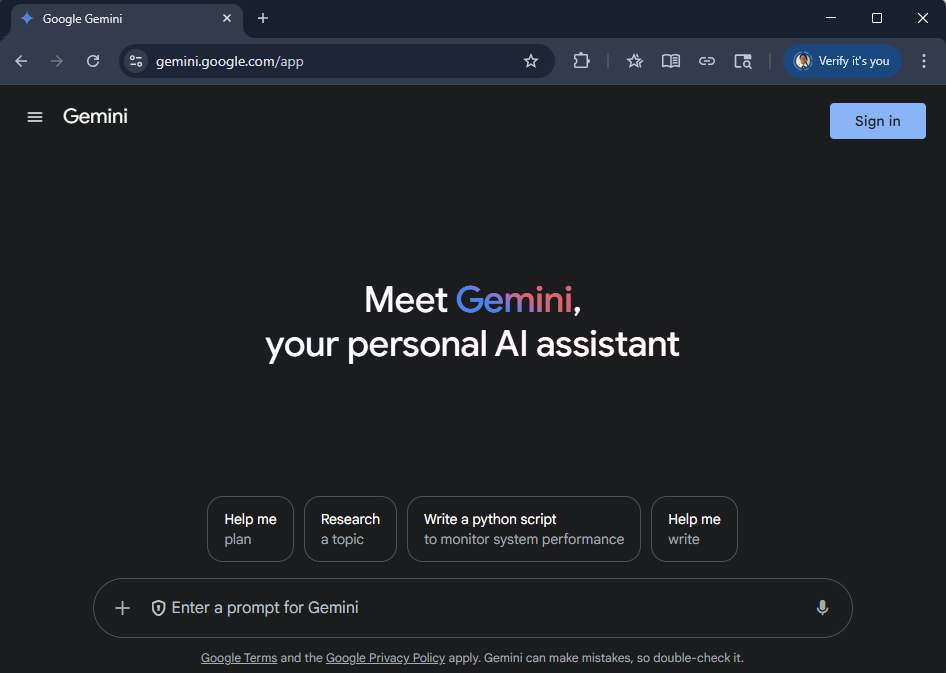Click the plus icon in prompt box
946x673 pixels.
tap(122, 608)
